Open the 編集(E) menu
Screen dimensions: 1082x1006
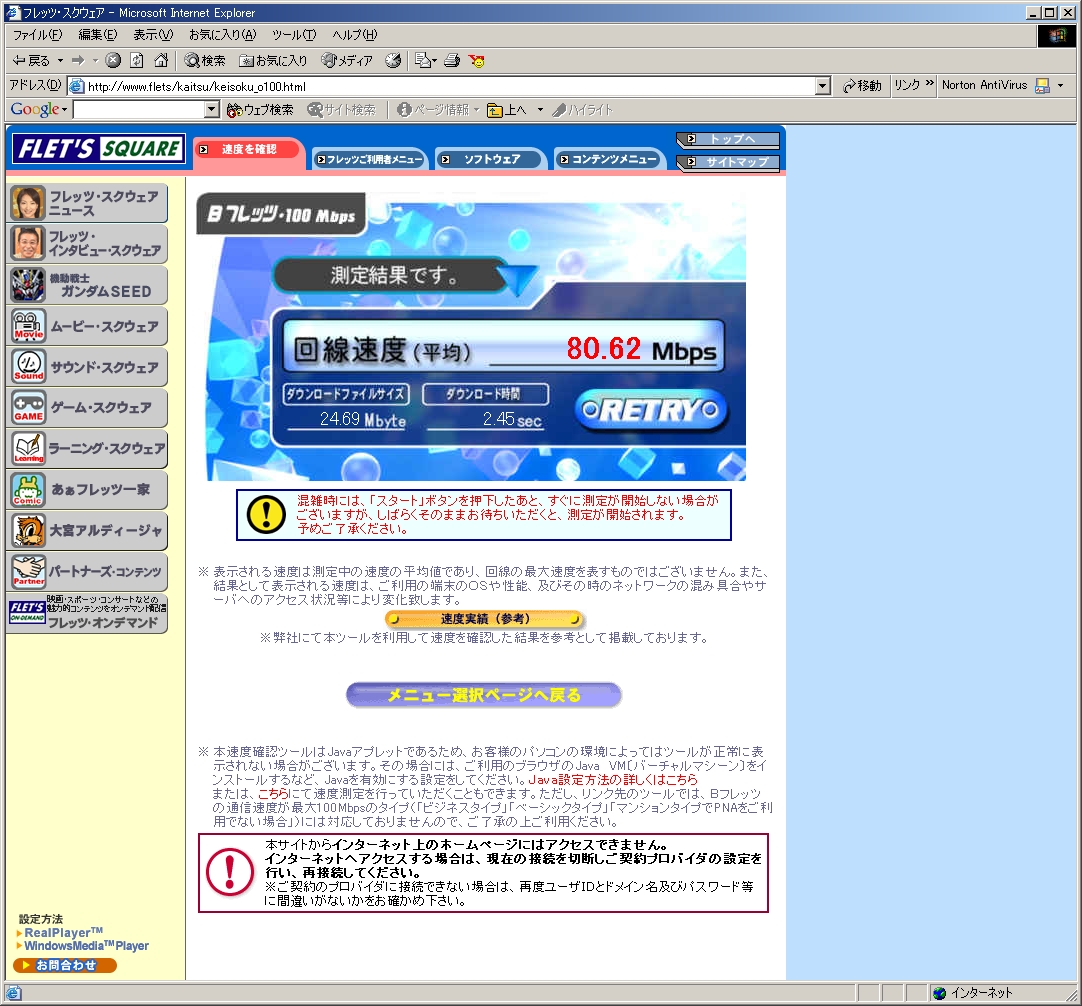97,34
